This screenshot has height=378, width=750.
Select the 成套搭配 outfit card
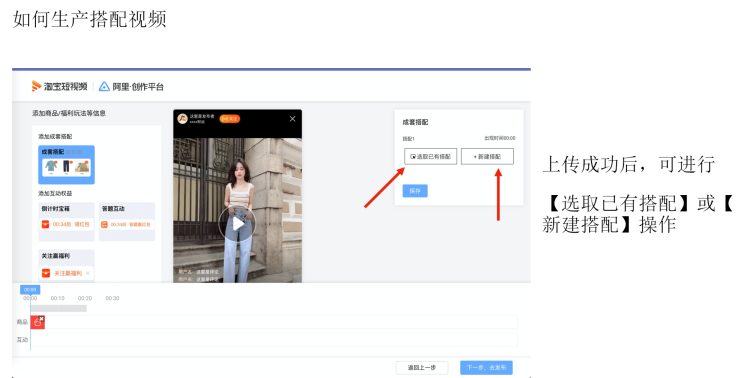click(x=66, y=165)
